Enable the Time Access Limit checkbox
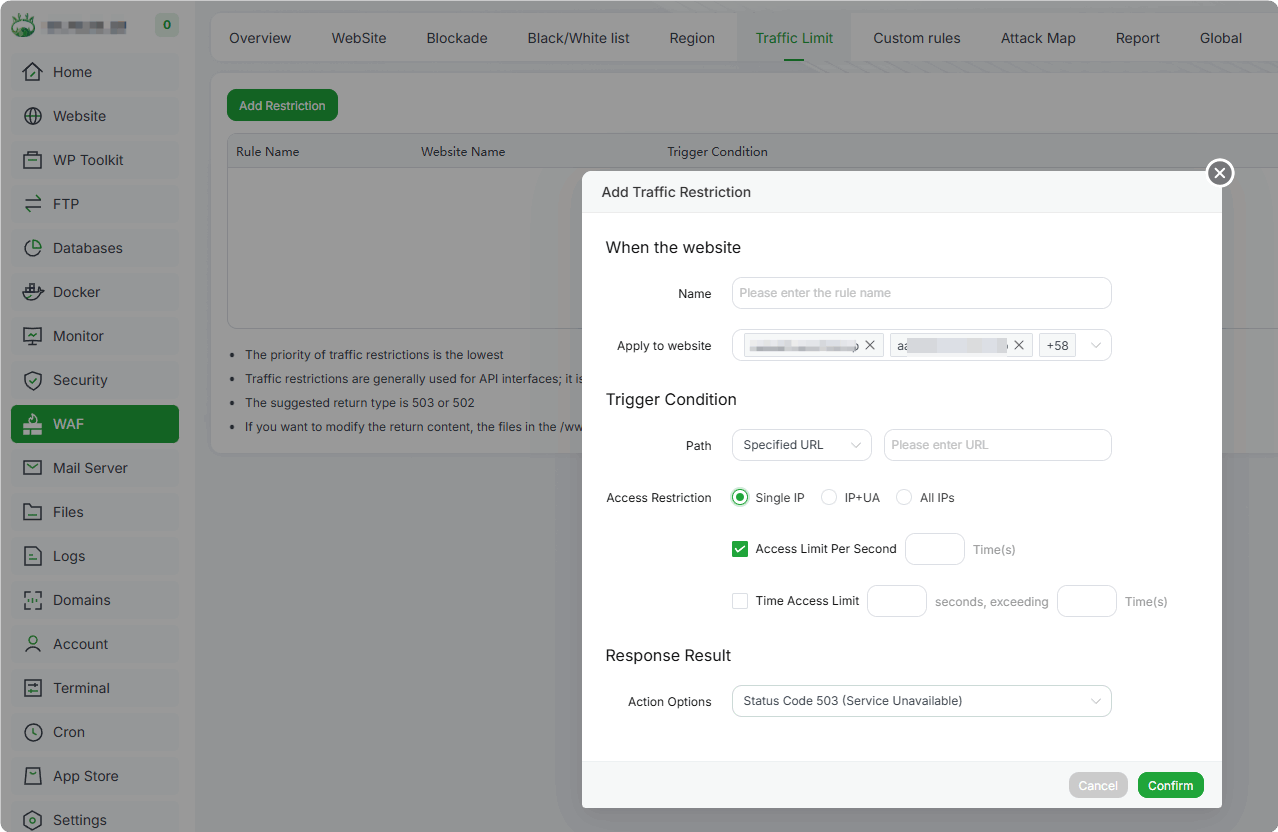 740,601
